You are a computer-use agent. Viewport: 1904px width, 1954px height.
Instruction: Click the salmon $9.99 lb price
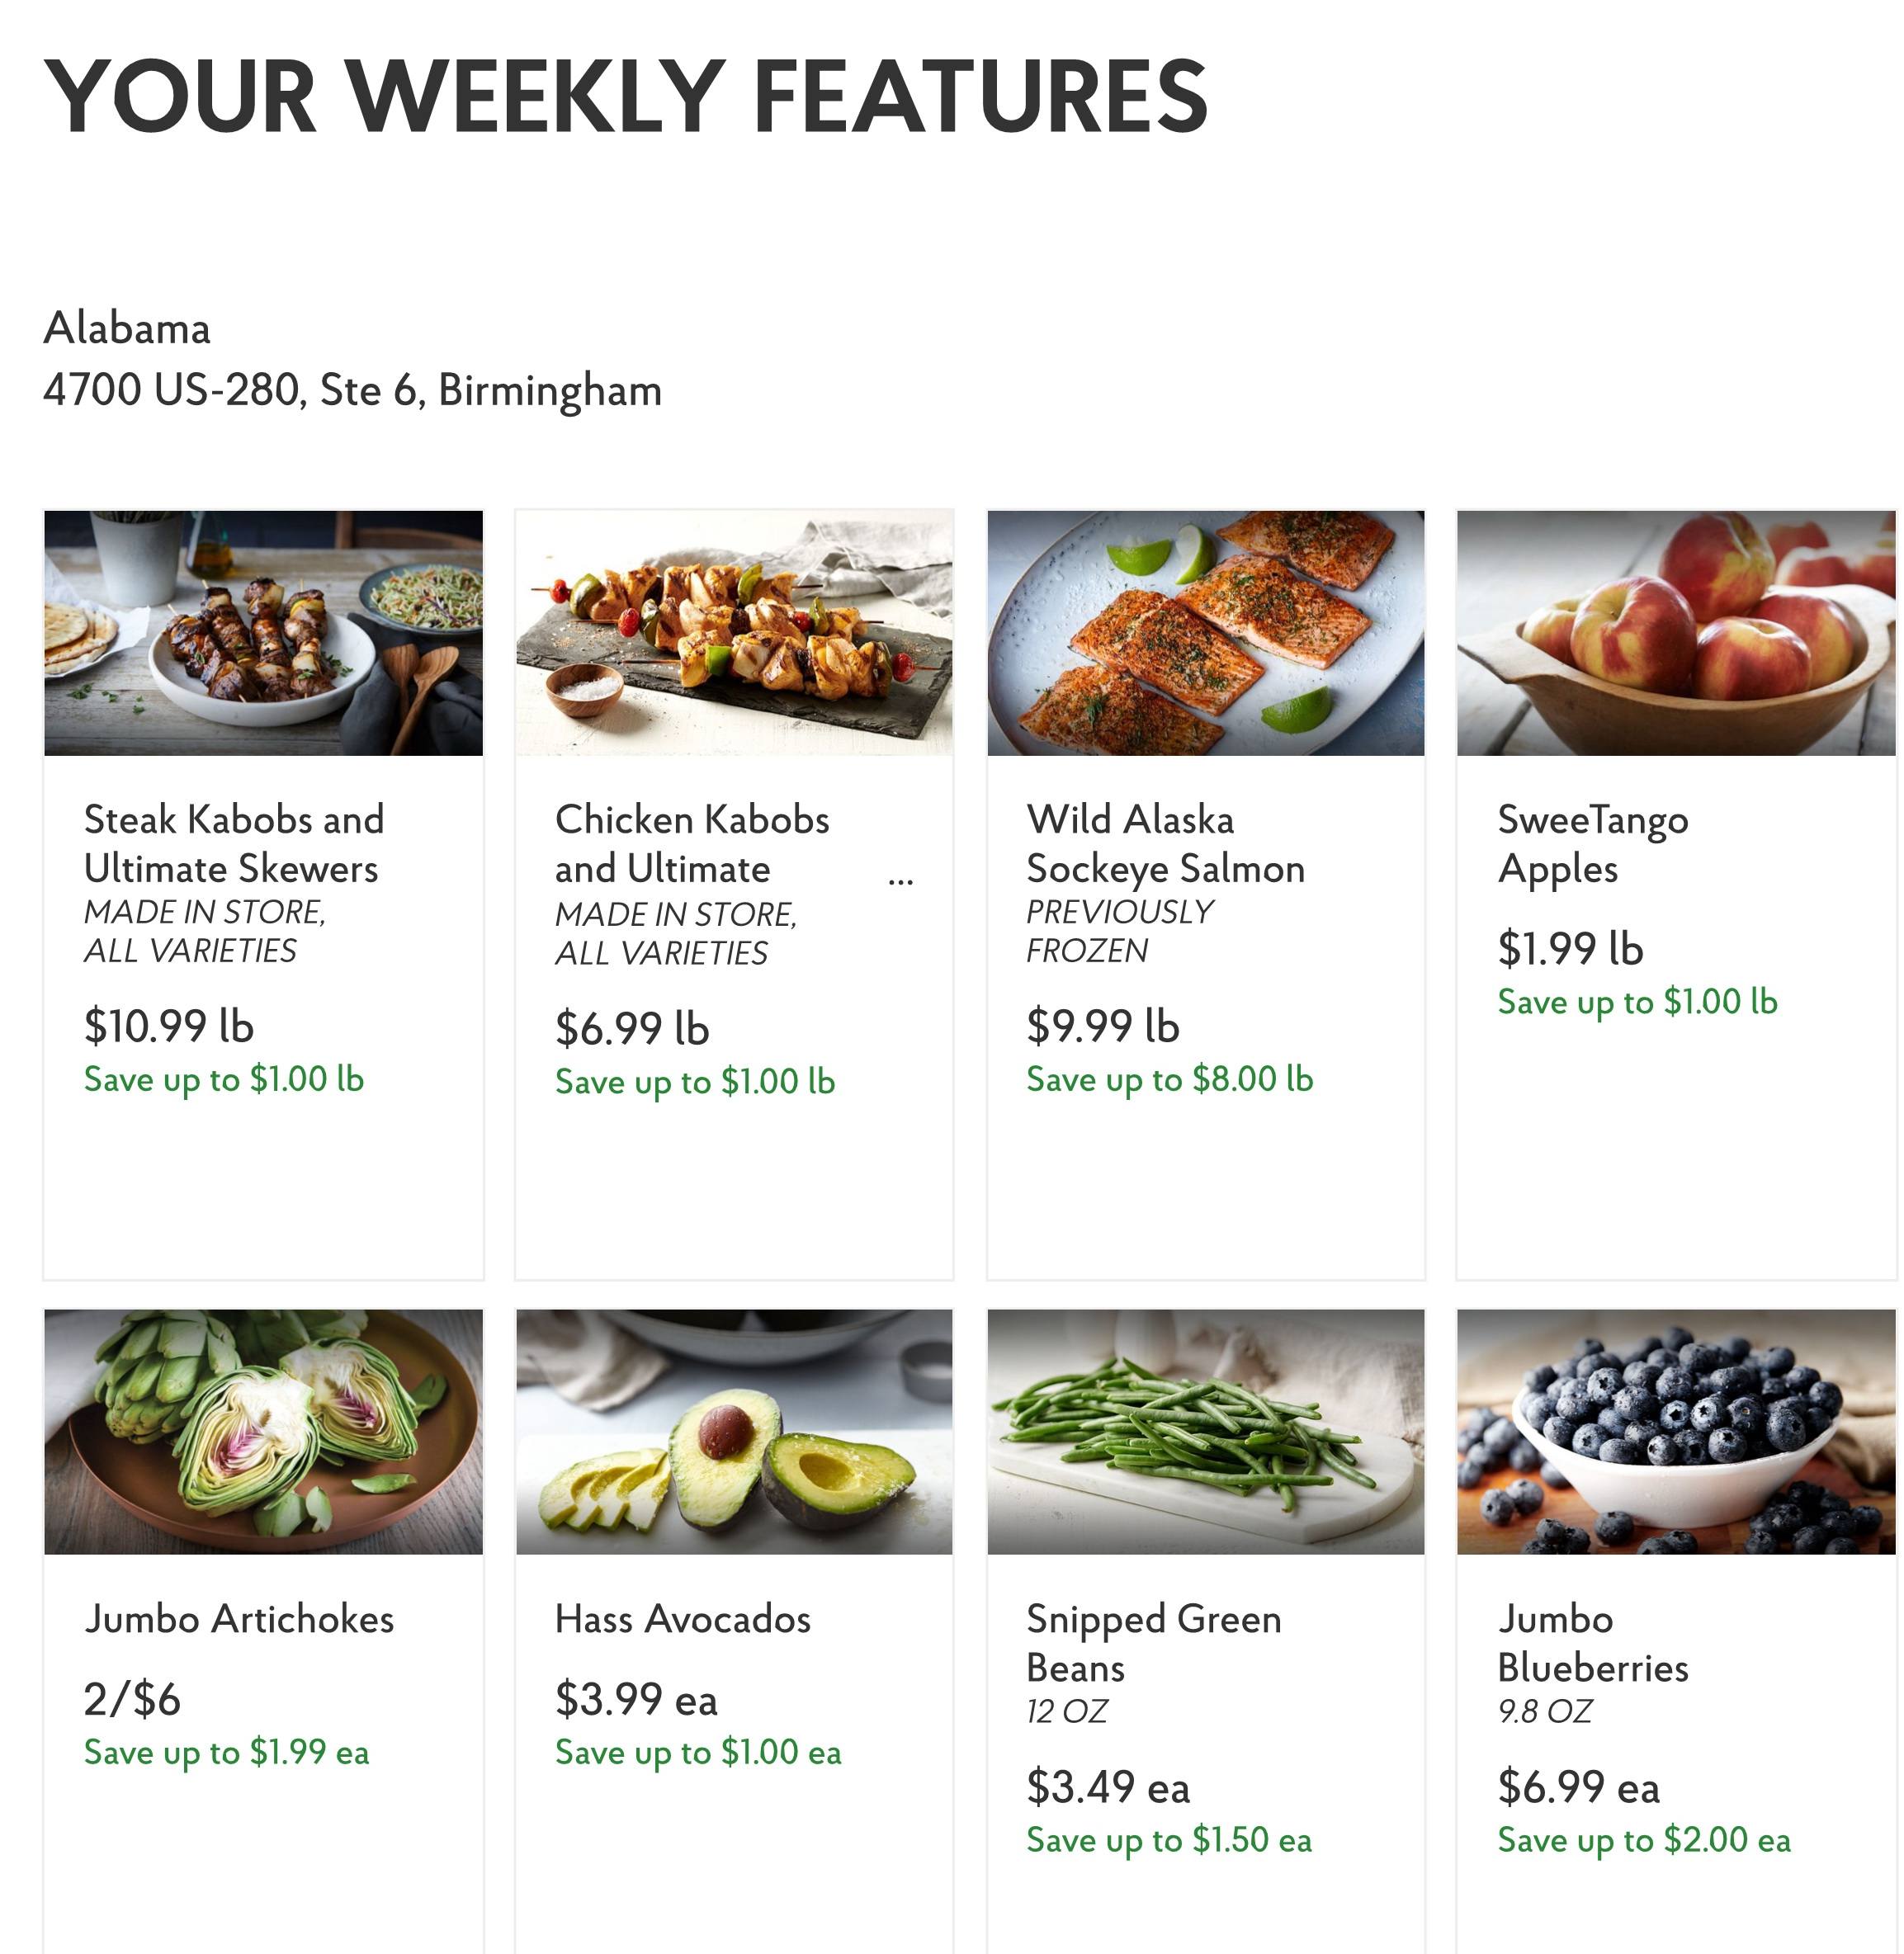click(x=1103, y=1026)
